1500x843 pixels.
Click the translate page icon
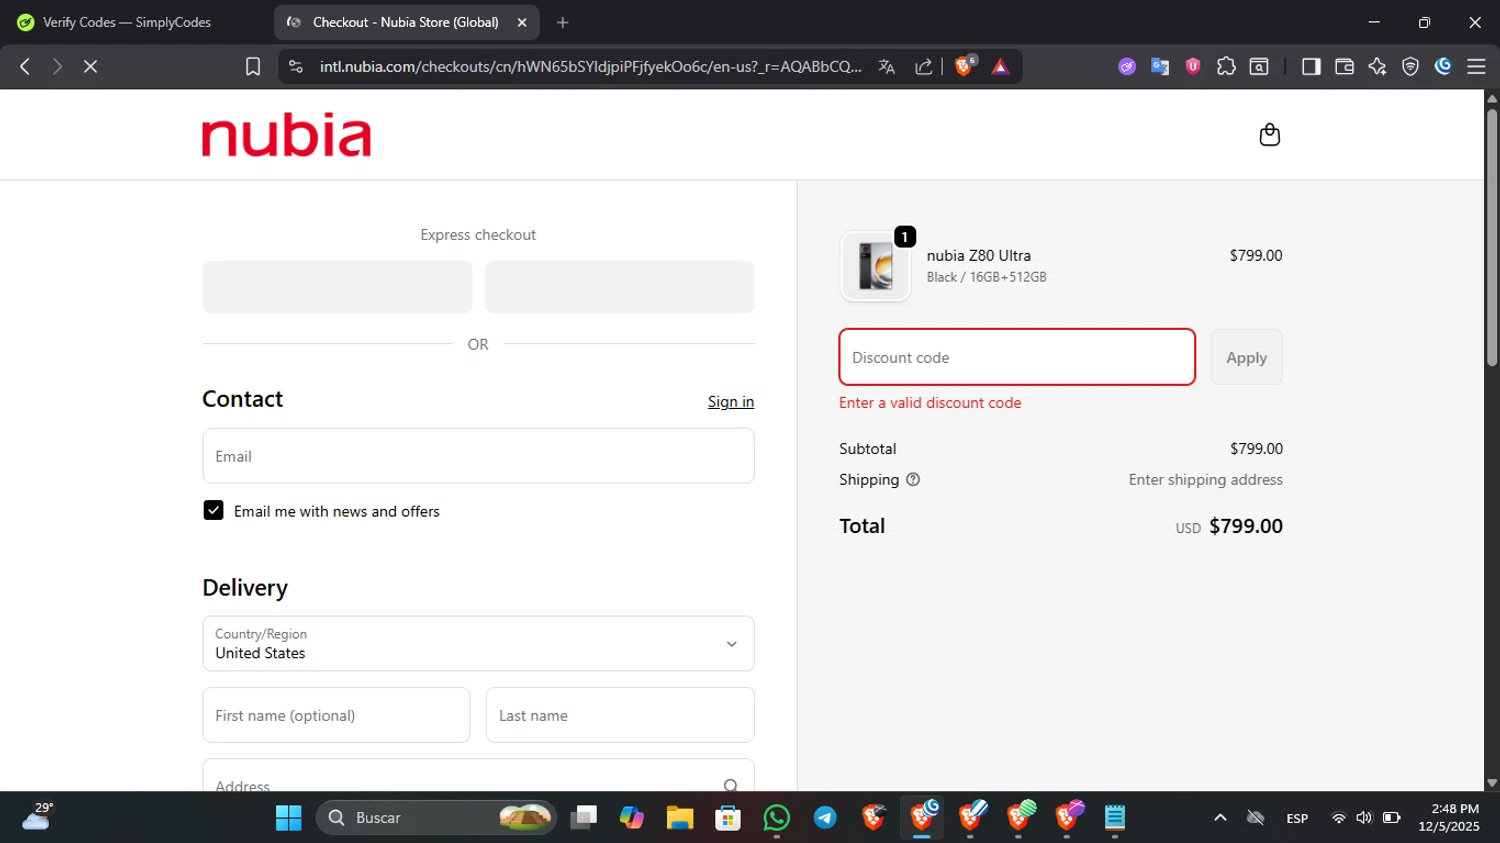(886, 66)
